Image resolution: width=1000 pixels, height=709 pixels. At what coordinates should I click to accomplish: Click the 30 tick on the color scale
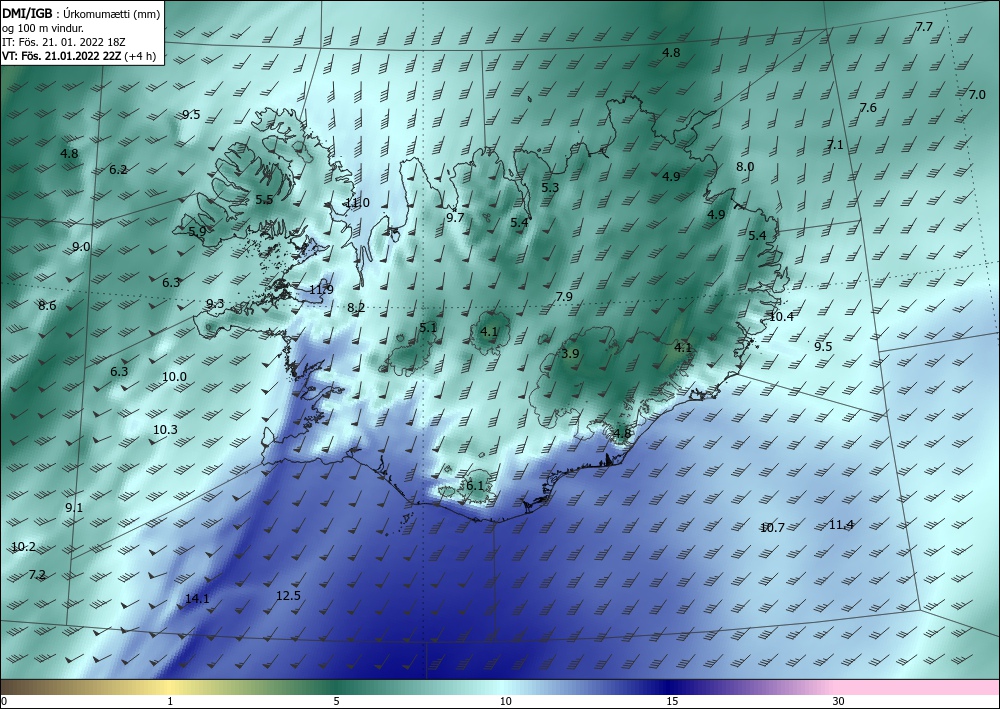[x=839, y=702]
